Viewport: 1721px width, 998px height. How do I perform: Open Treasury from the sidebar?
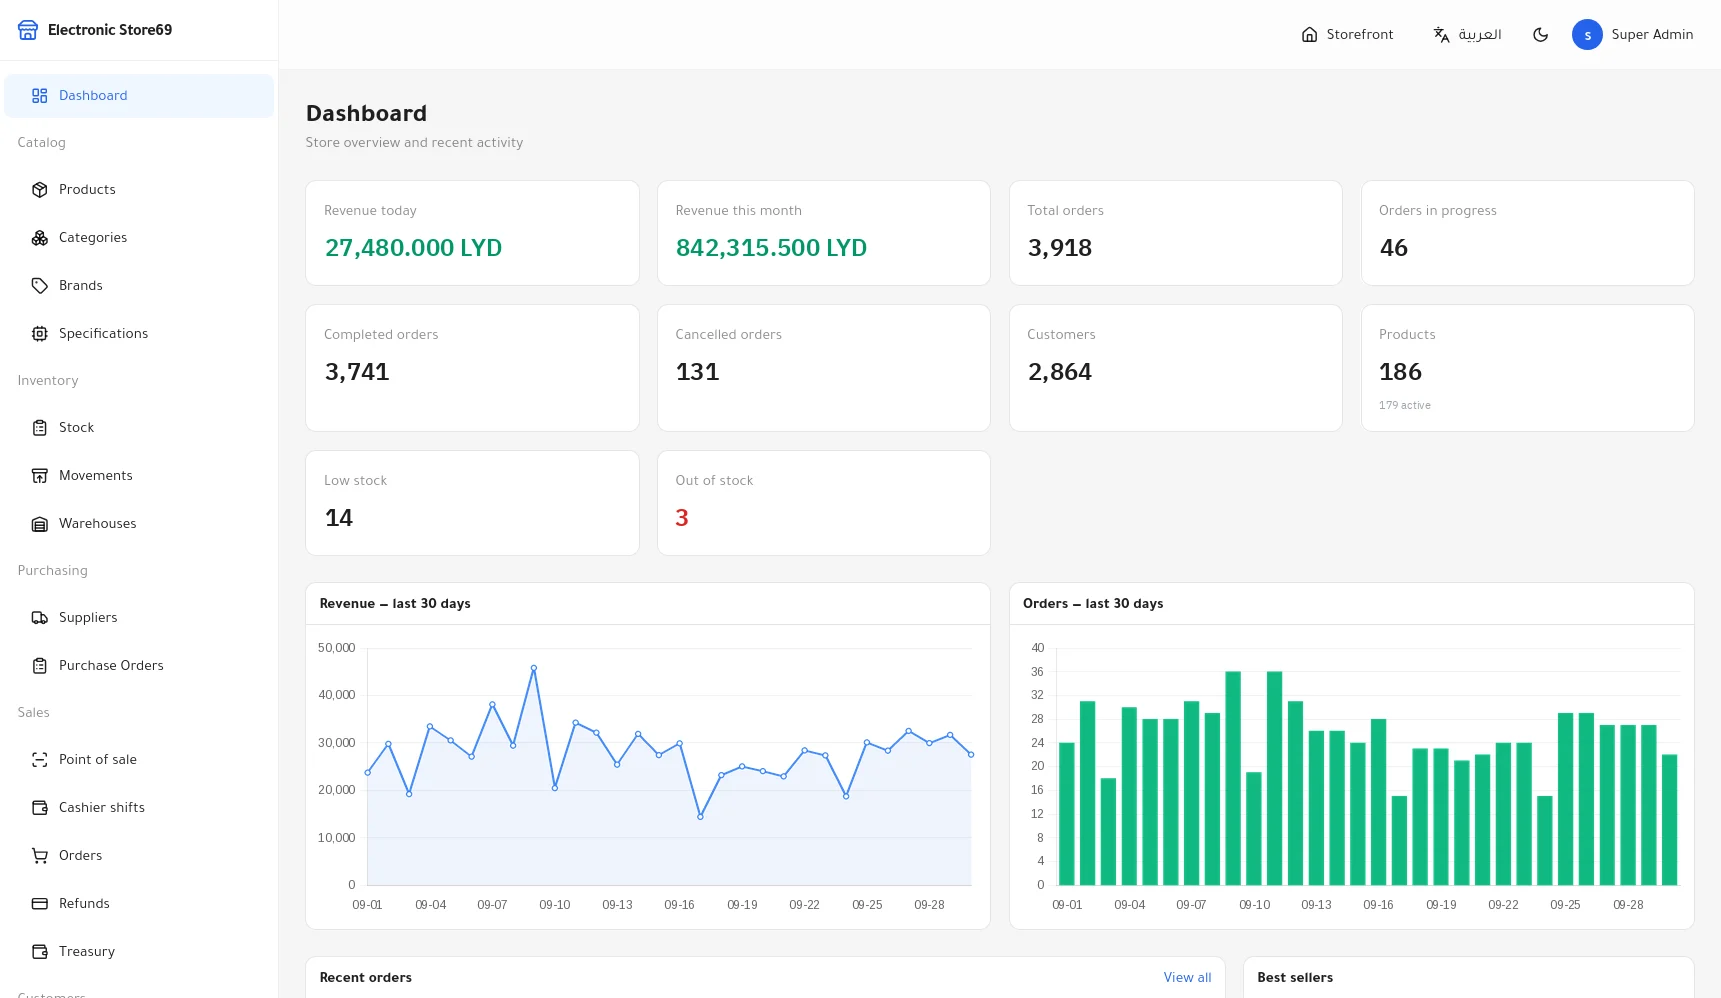coord(139,952)
